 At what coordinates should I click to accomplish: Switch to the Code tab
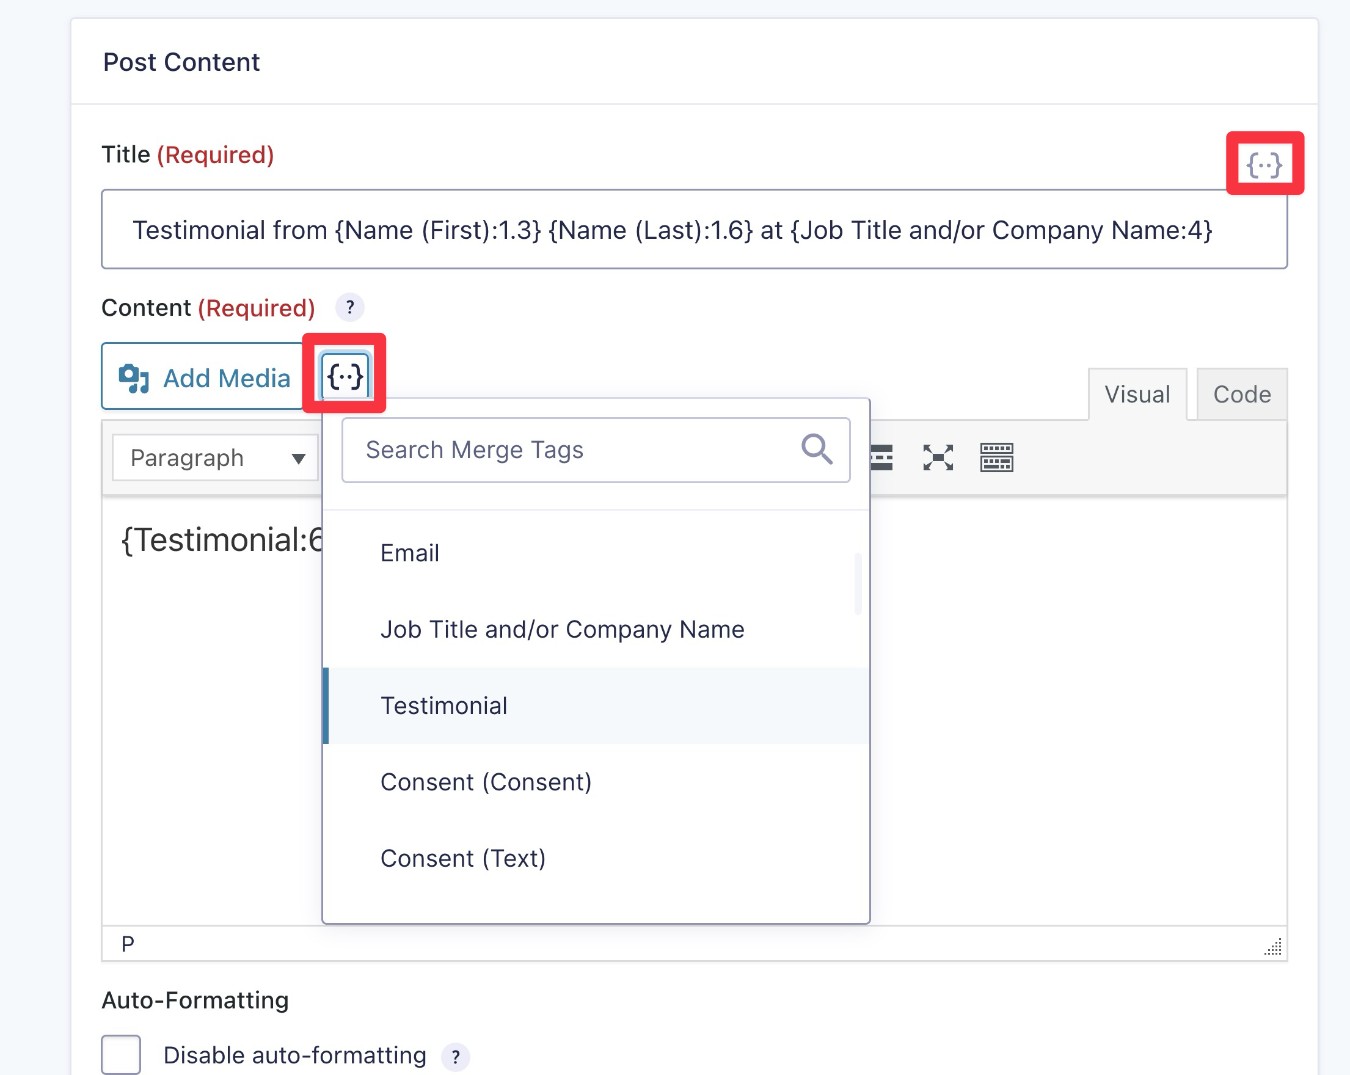1241,394
